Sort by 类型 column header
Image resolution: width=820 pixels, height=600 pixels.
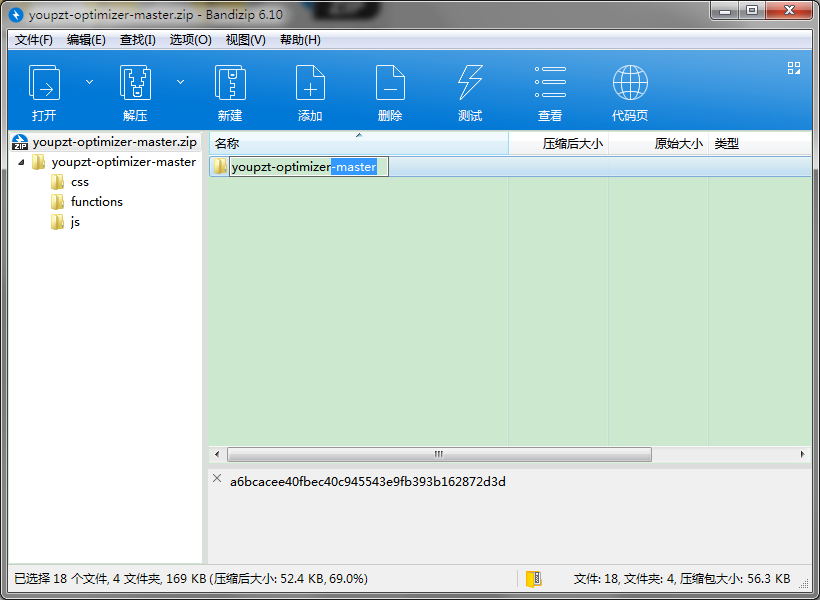(760, 143)
